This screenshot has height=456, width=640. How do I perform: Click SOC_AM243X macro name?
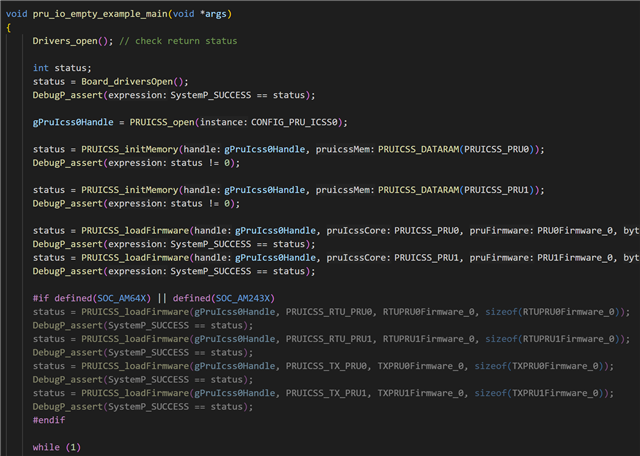pyautogui.click(x=242, y=298)
